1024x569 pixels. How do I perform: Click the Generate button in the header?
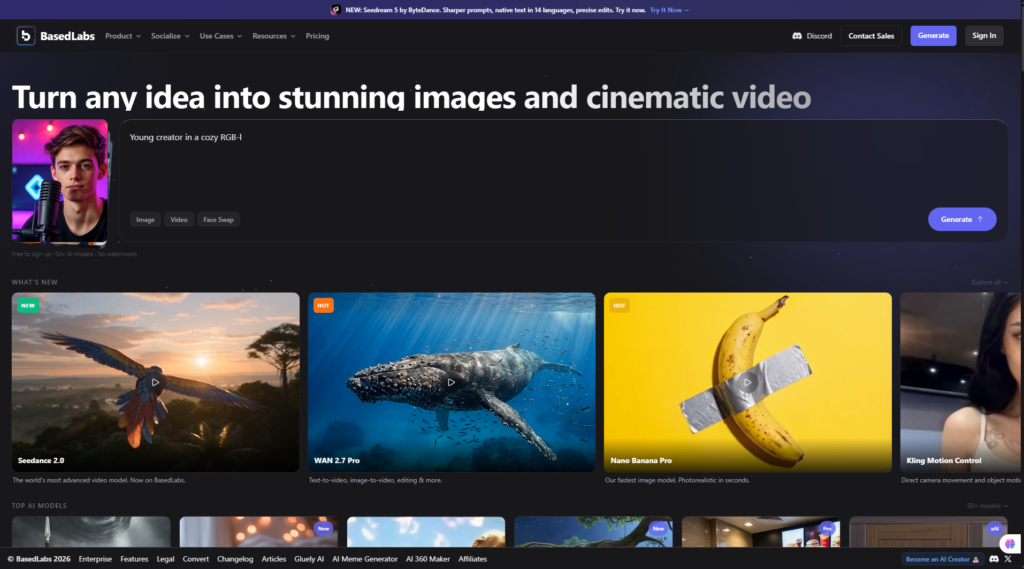(x=933, y=36)
